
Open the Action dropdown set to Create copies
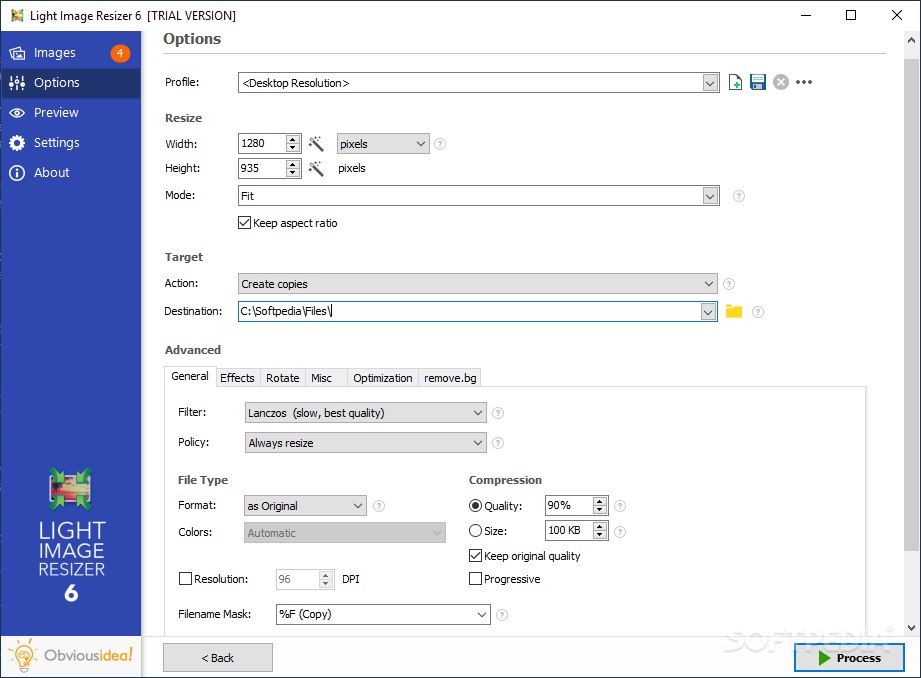477,284
